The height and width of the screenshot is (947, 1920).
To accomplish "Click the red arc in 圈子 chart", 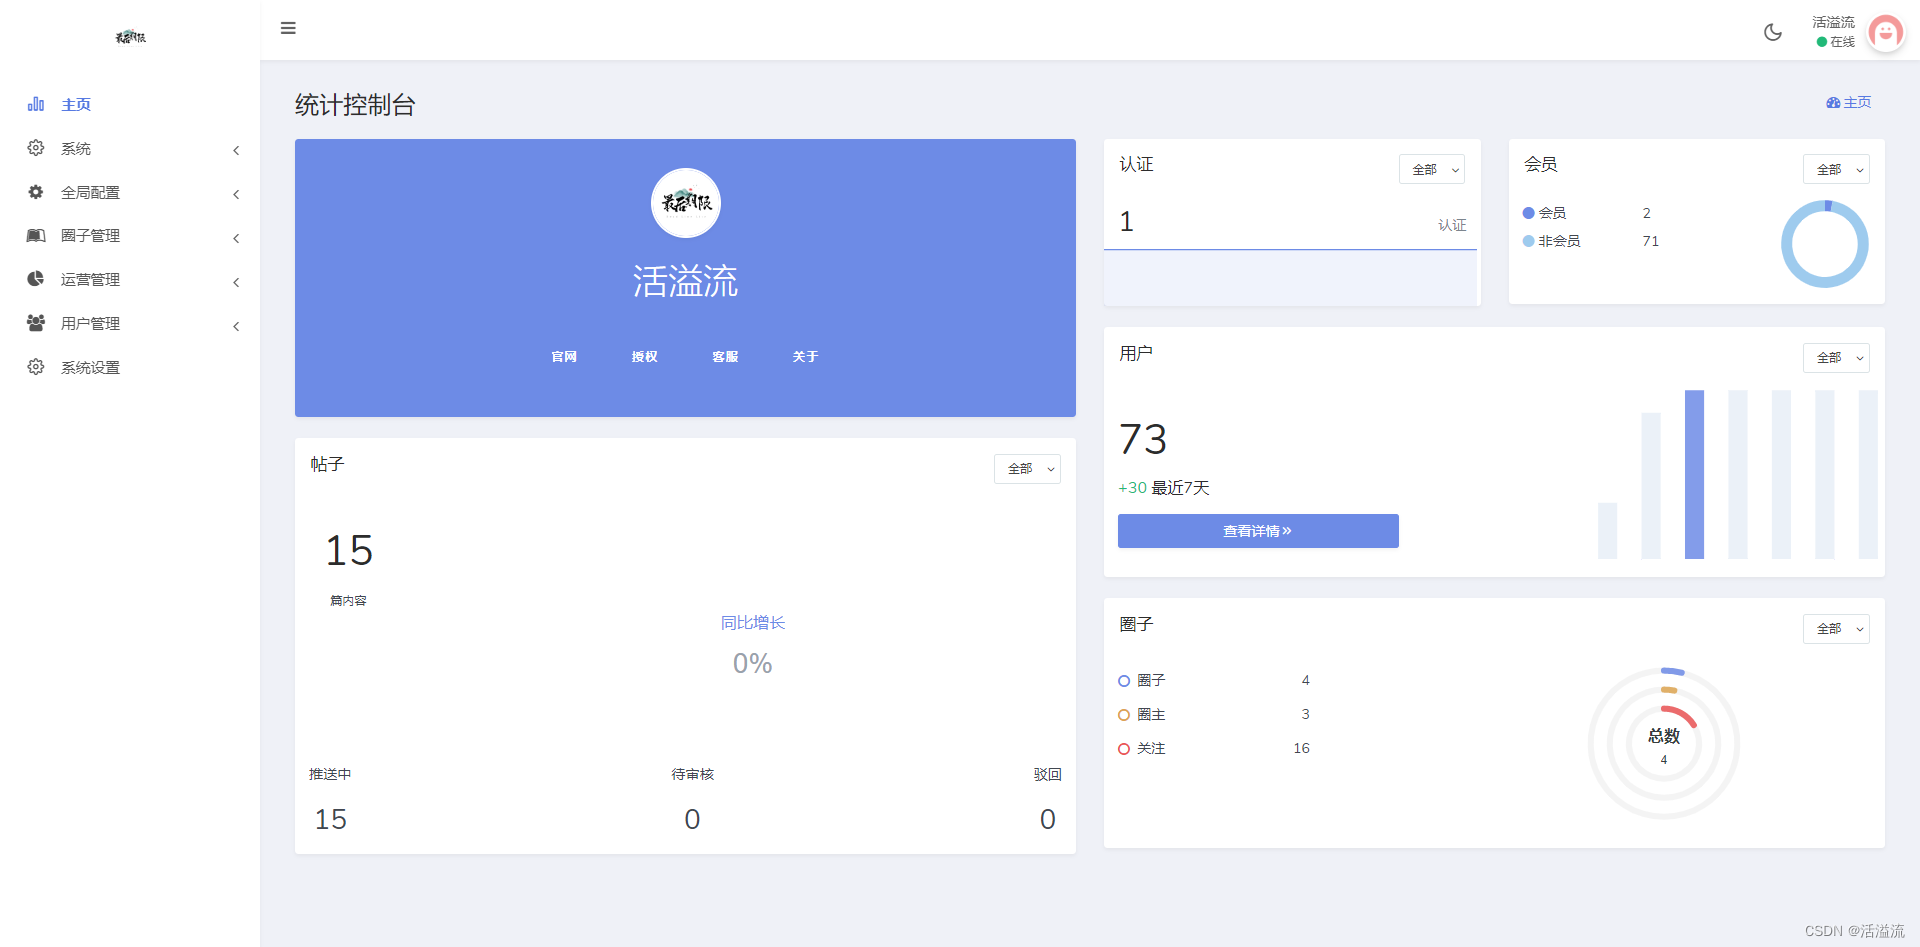I will click(x=1682, y=715).
